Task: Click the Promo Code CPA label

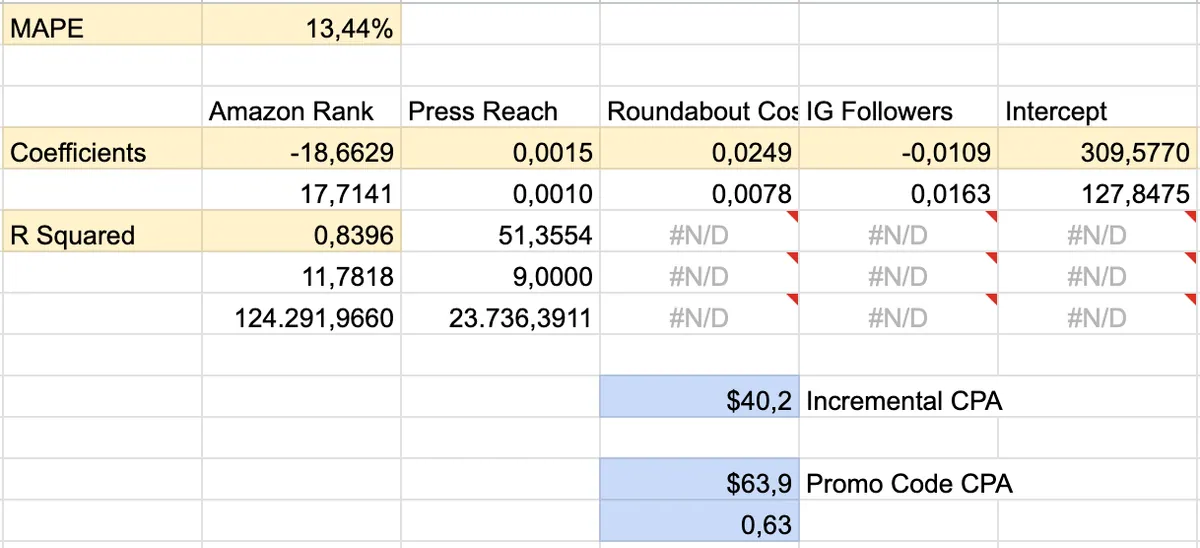Action: point(909,484)
